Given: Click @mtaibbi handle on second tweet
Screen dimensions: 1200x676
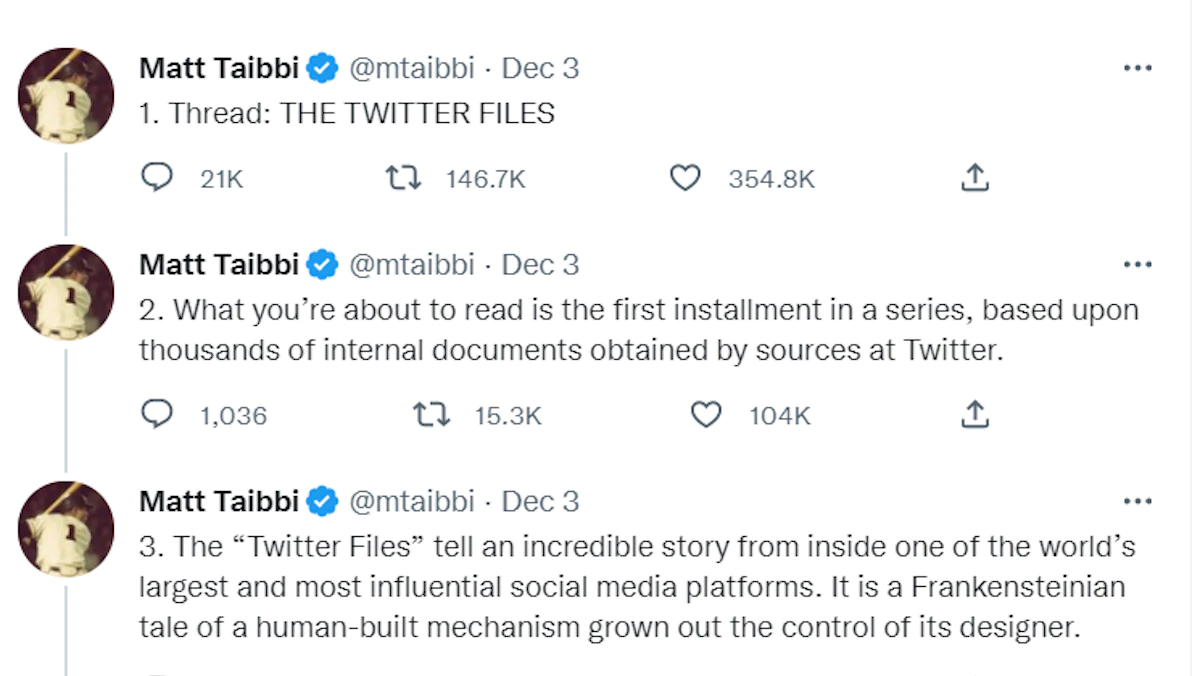Looking at the screenshot, I should (410, 265).
